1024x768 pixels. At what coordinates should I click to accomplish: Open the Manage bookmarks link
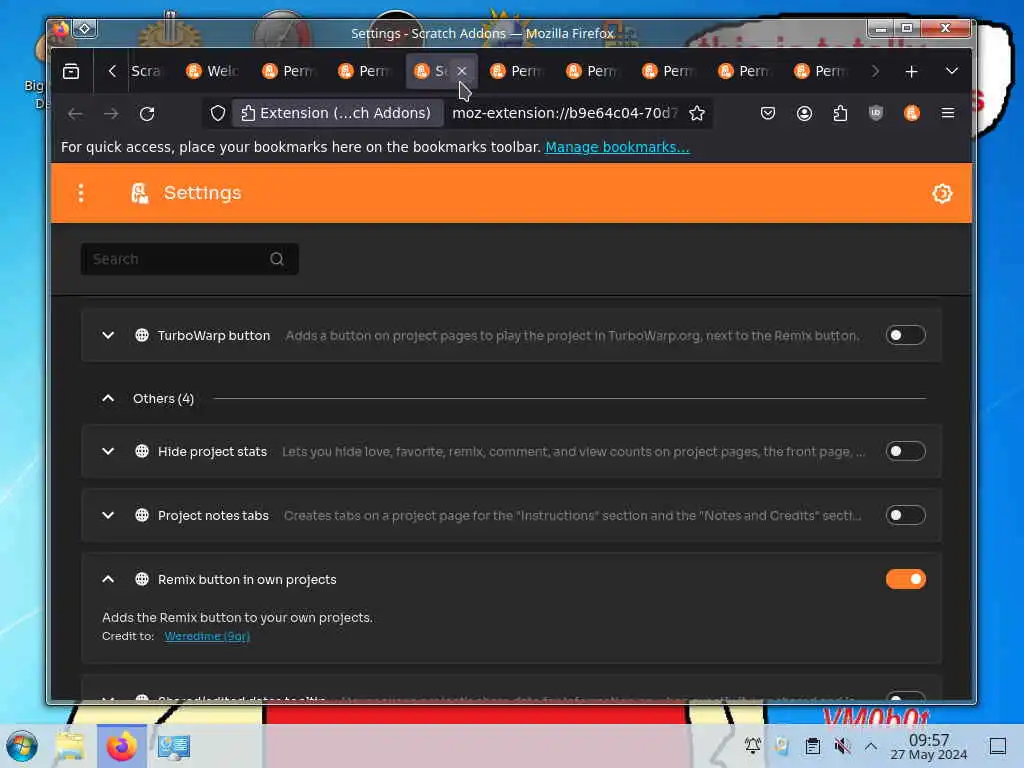[x=617, y=147]
